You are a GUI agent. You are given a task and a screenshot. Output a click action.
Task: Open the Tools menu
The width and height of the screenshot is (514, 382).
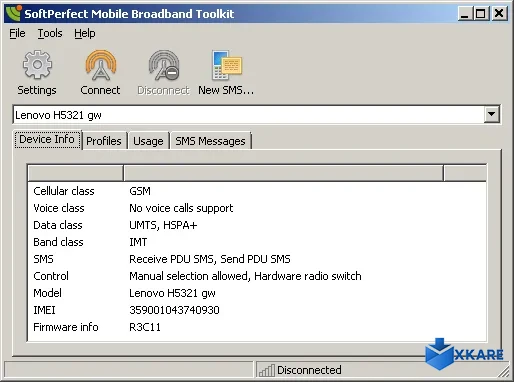(x=50, y=33)
